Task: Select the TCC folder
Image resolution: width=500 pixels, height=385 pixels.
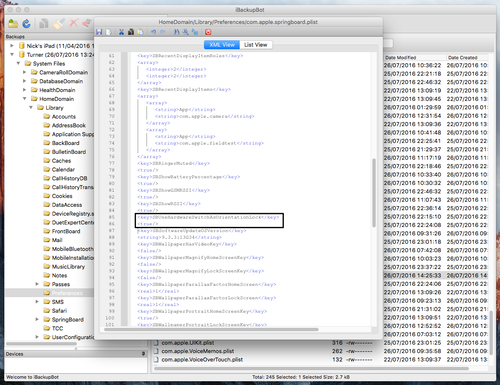Action: 57,328
